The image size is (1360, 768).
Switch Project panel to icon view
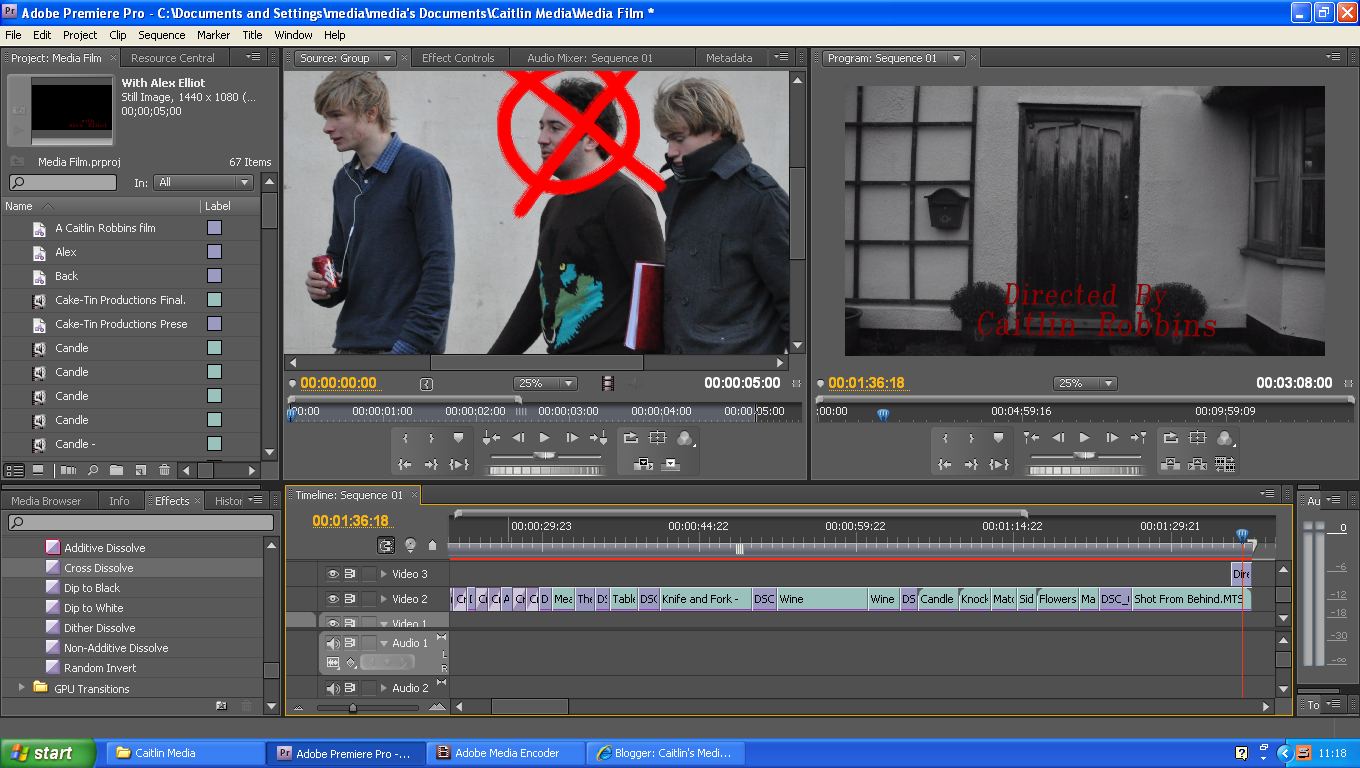tap(38, 470)
